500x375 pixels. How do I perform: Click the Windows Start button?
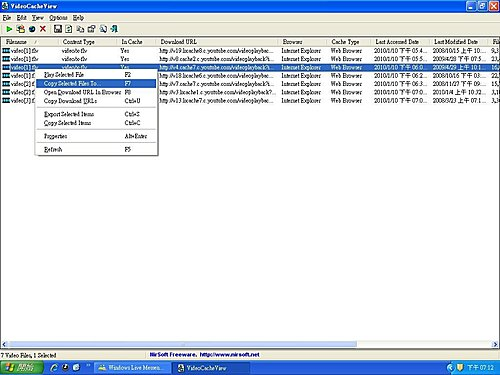point(22,368)
